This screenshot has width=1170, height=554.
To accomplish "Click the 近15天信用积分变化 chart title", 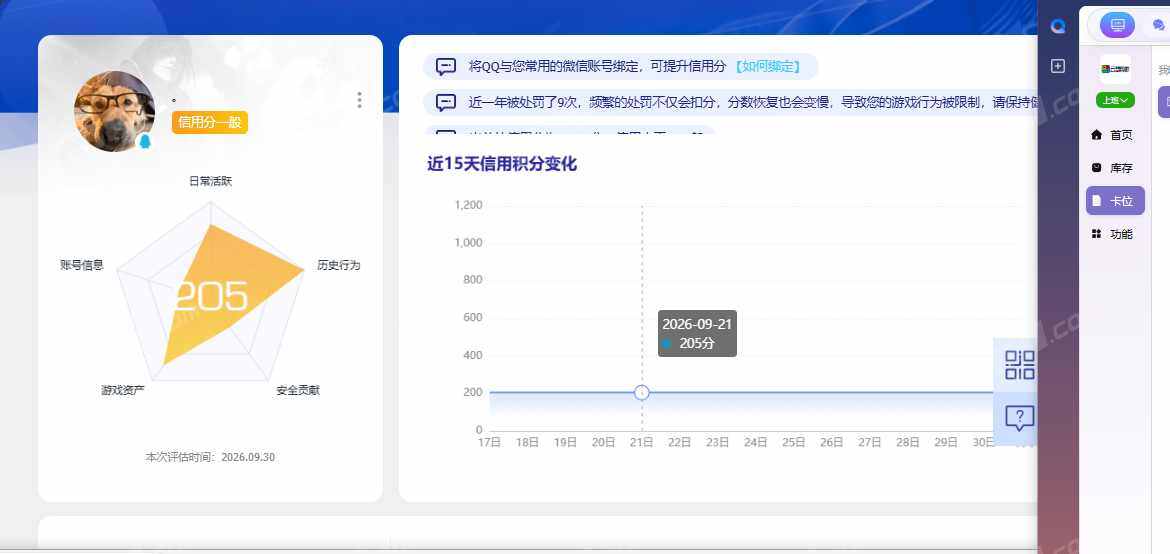I will click(502, 164).
